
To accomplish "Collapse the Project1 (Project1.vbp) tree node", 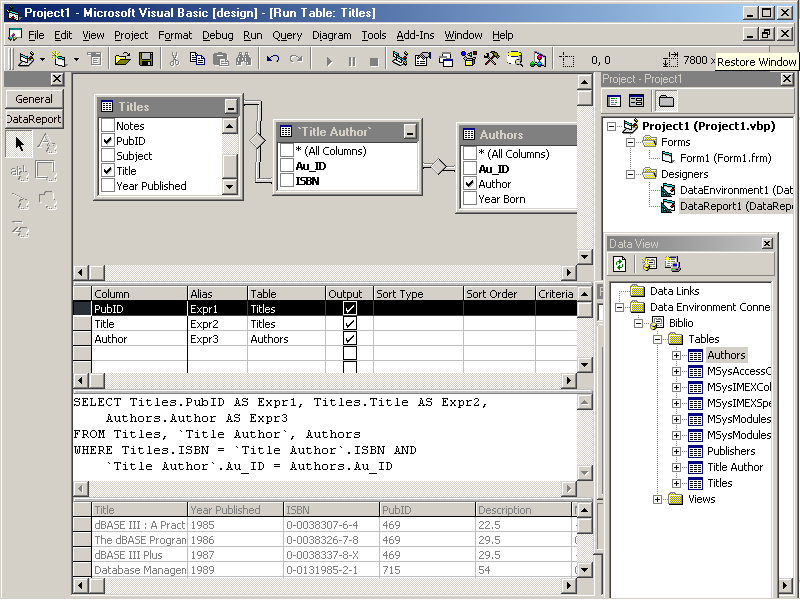I will point(611,126).
